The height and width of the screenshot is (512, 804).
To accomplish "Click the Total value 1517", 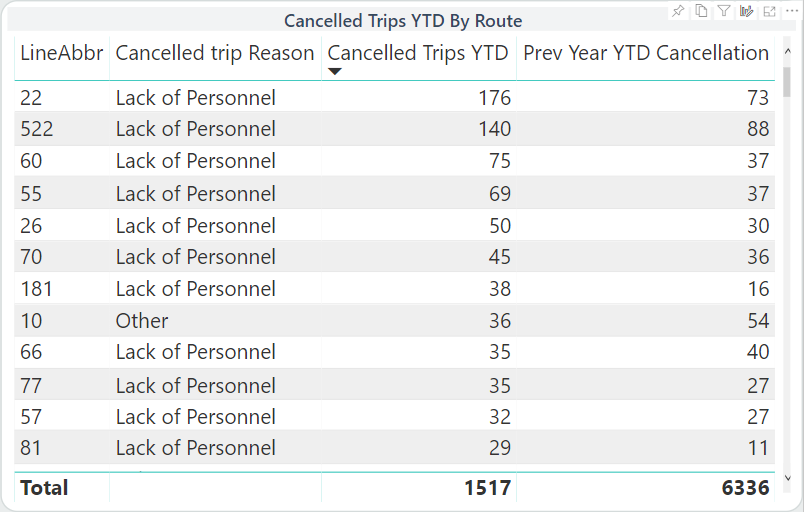I will (x=487, y=488).
